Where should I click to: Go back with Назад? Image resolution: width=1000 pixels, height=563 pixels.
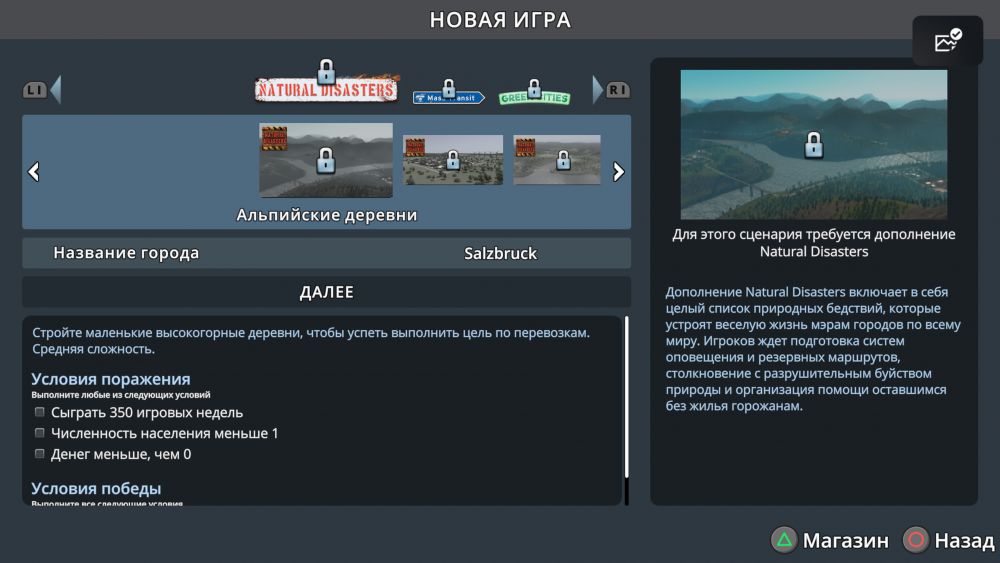point(964,541)
